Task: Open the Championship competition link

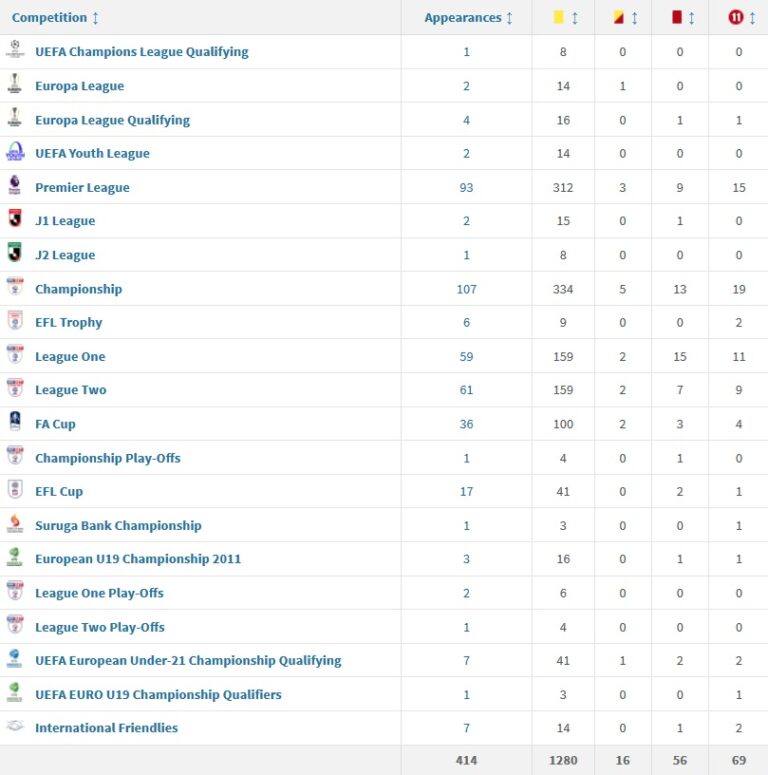Action: point(78,289)
